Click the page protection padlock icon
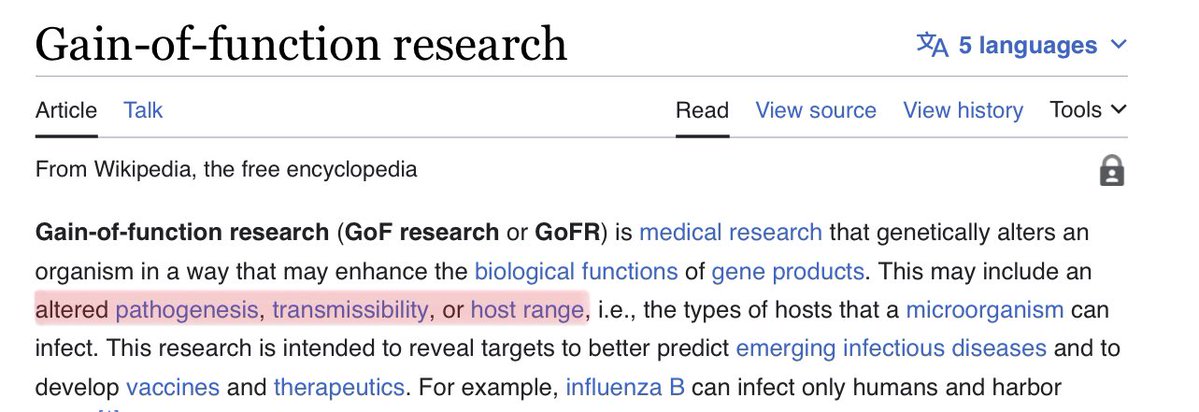This screenshot has width=1199, height=412. 1111,171
